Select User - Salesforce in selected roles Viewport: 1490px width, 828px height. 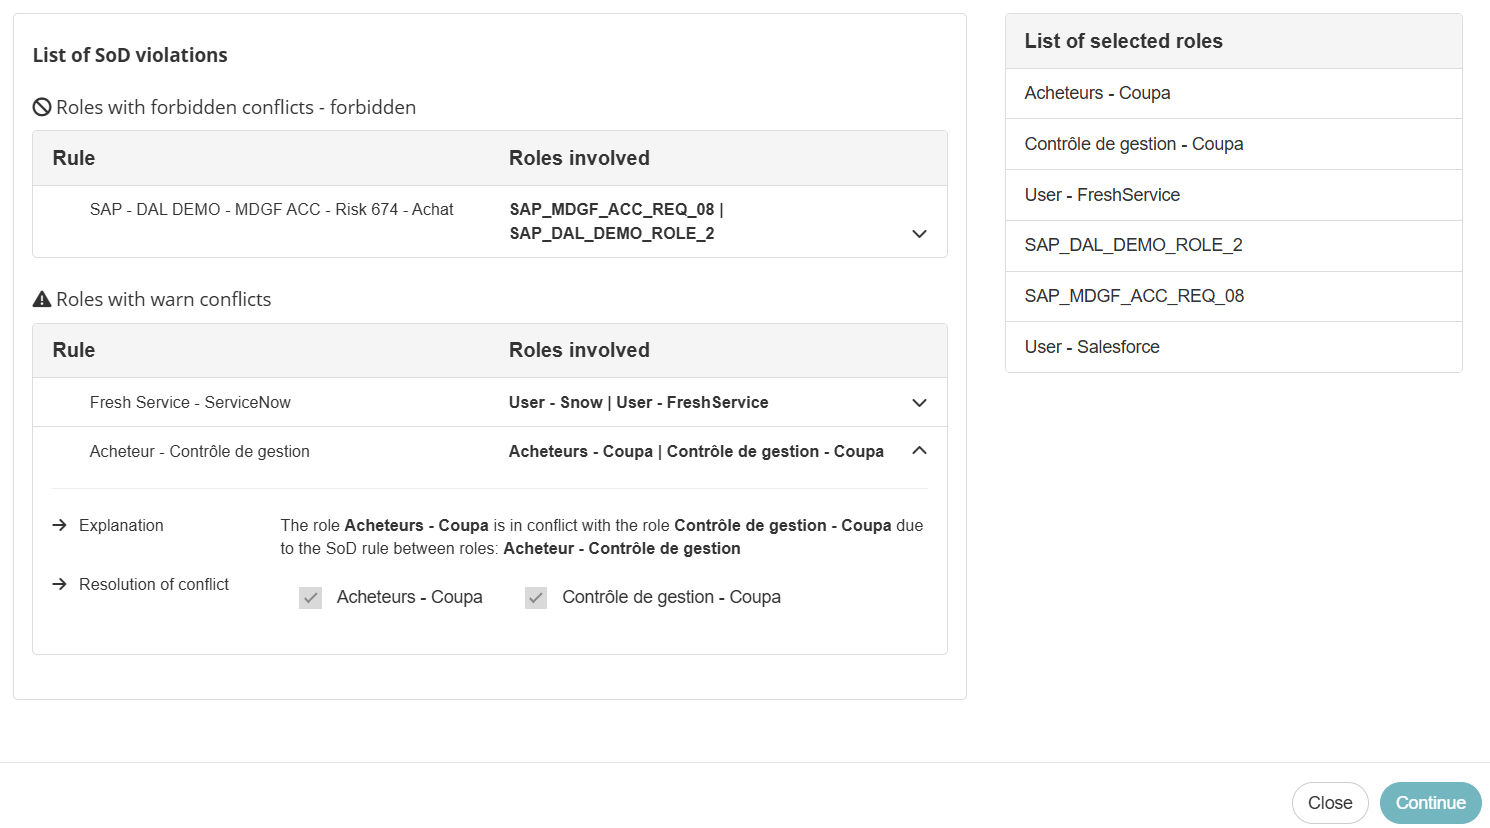coord(1092,347)
